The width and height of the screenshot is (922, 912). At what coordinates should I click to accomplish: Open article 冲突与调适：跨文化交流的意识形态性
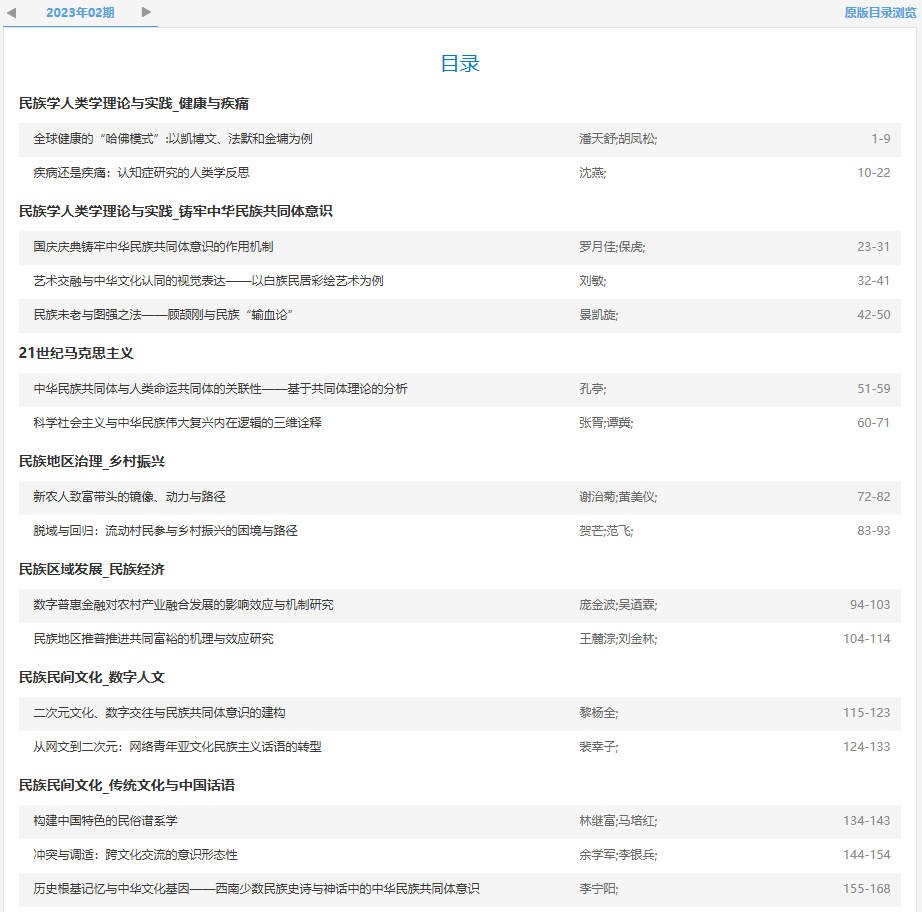tap(135, 855)
